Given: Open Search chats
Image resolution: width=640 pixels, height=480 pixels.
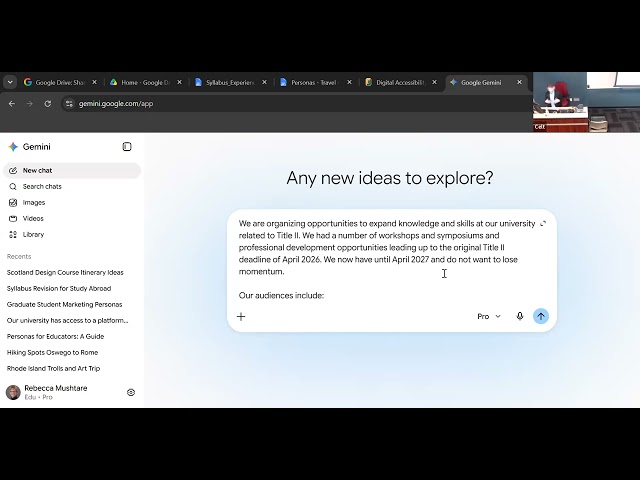Looking at the screenshot, I should 72,187.
